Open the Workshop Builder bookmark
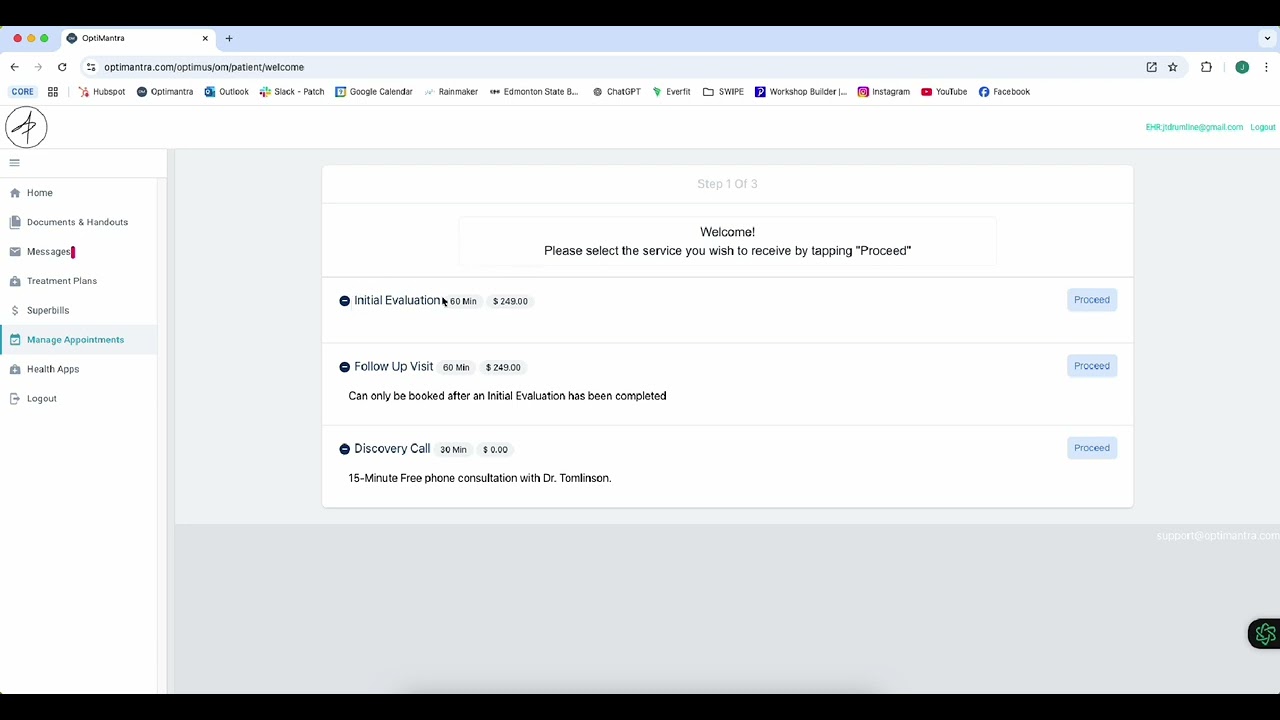The height and width of the screenshot is (720, 1280). coord(801,92)
